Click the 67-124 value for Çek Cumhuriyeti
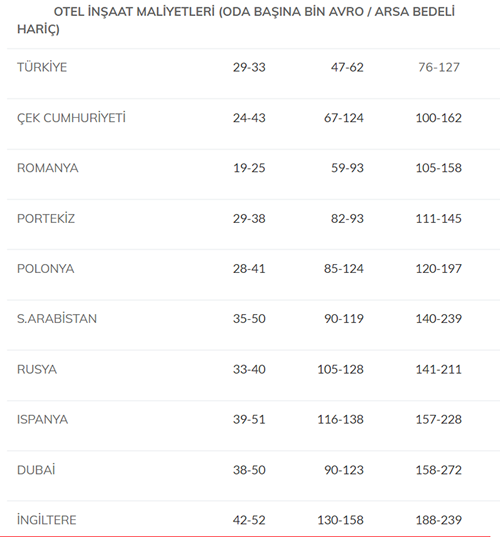The width and height of the screenshot is (500, 537). coord(343,118)
